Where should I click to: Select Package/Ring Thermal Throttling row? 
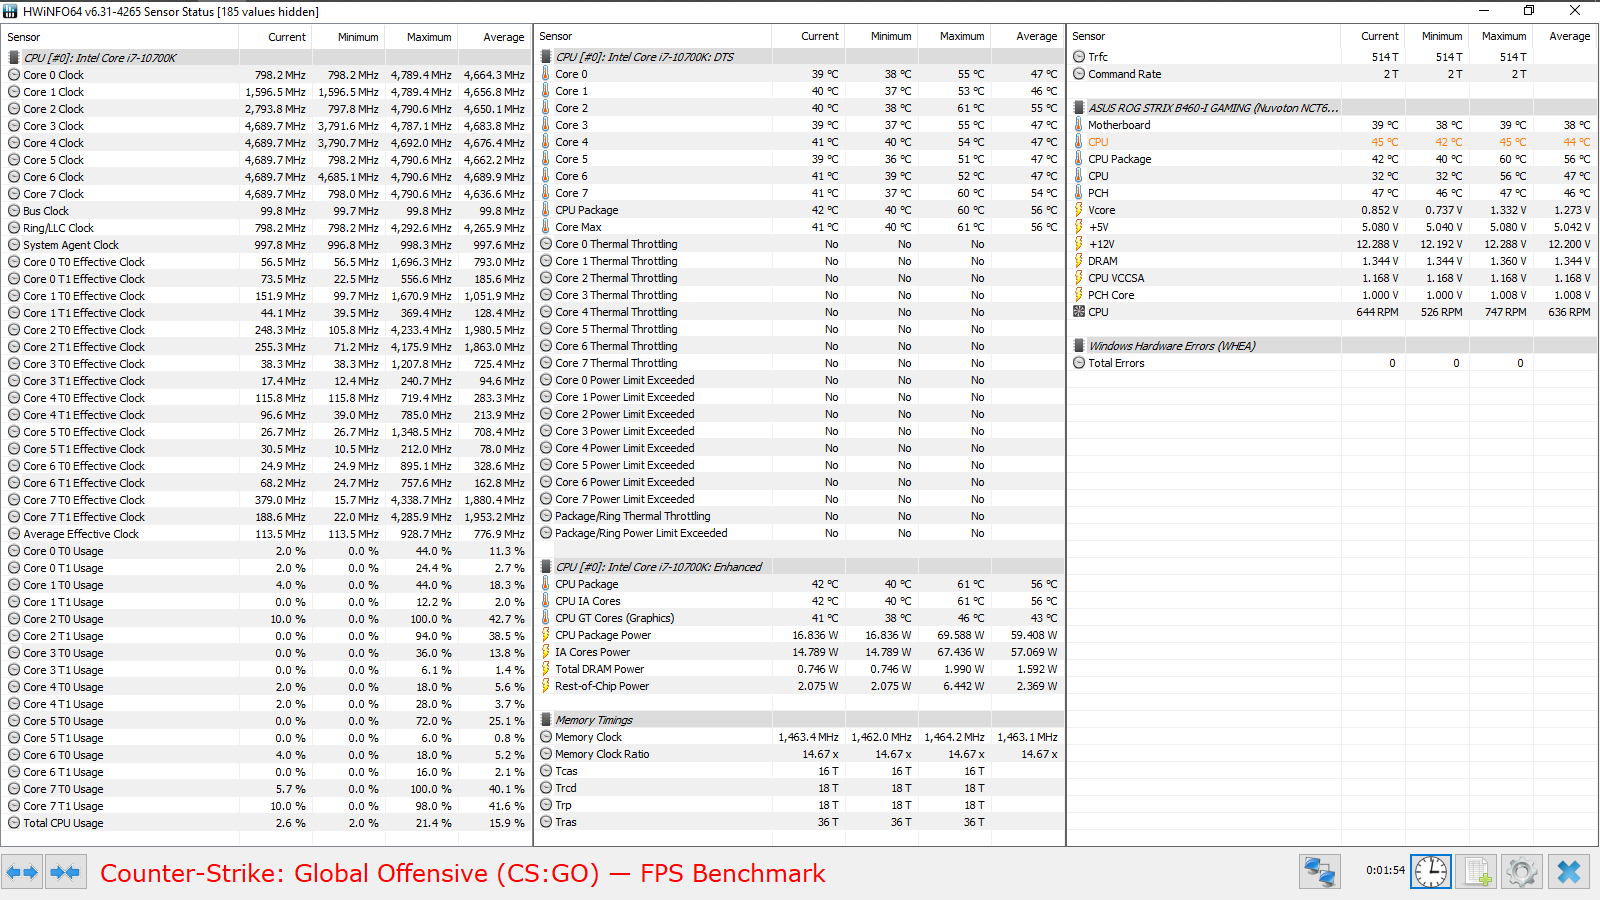[x=800, y=516]
